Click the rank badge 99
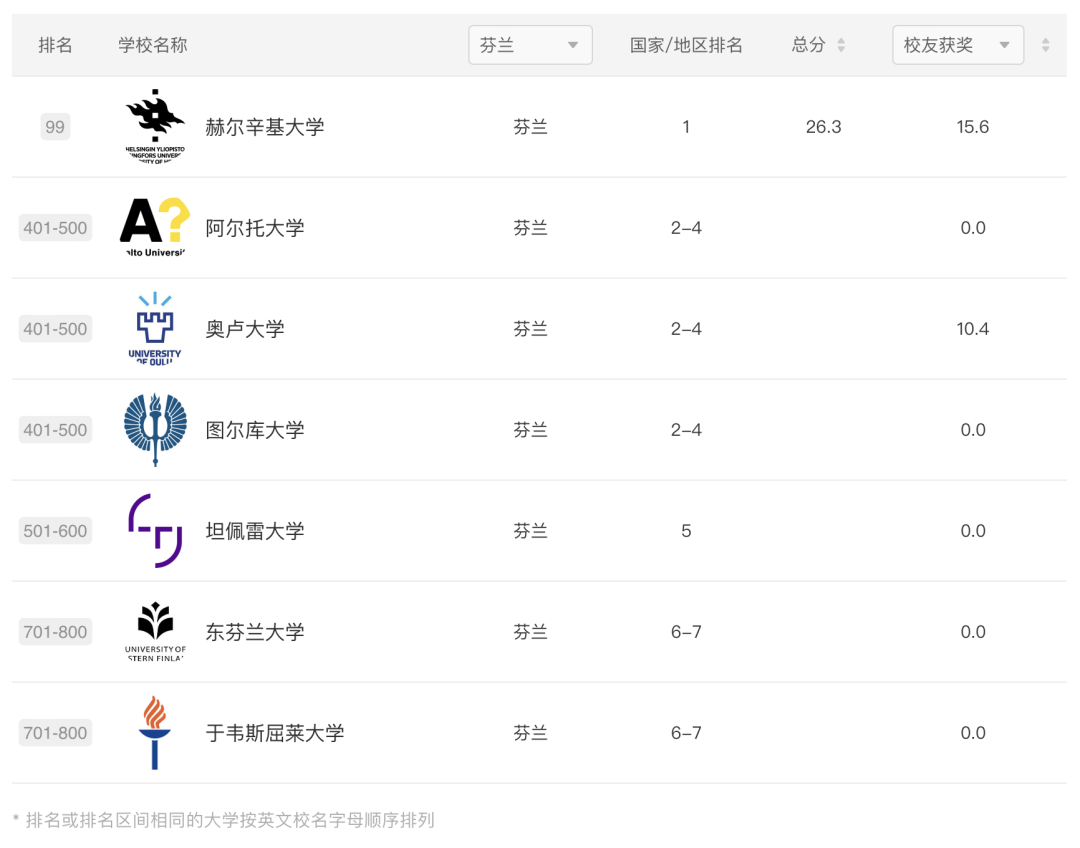This screenshot has height=848, width=1080. click(x=55, y=127)
